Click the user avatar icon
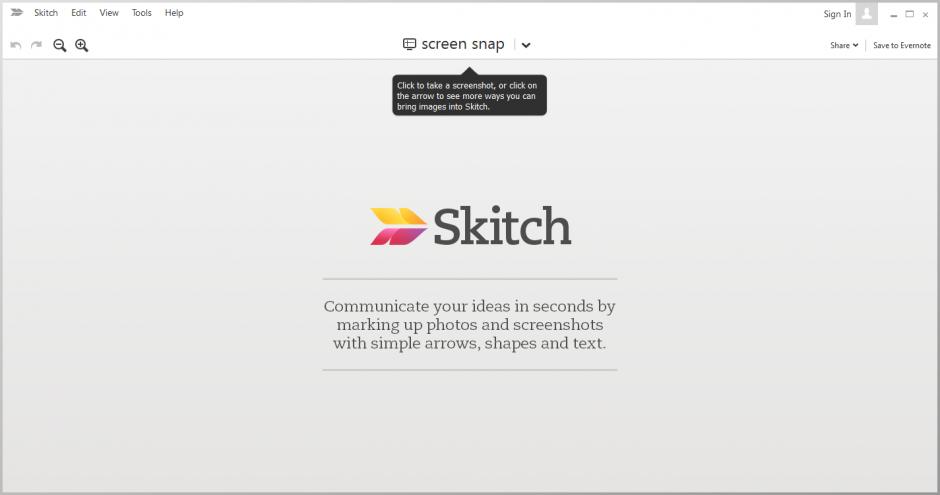Image resolution: width=940 pixels, height=495 pixels. click(x=866, y=13)
